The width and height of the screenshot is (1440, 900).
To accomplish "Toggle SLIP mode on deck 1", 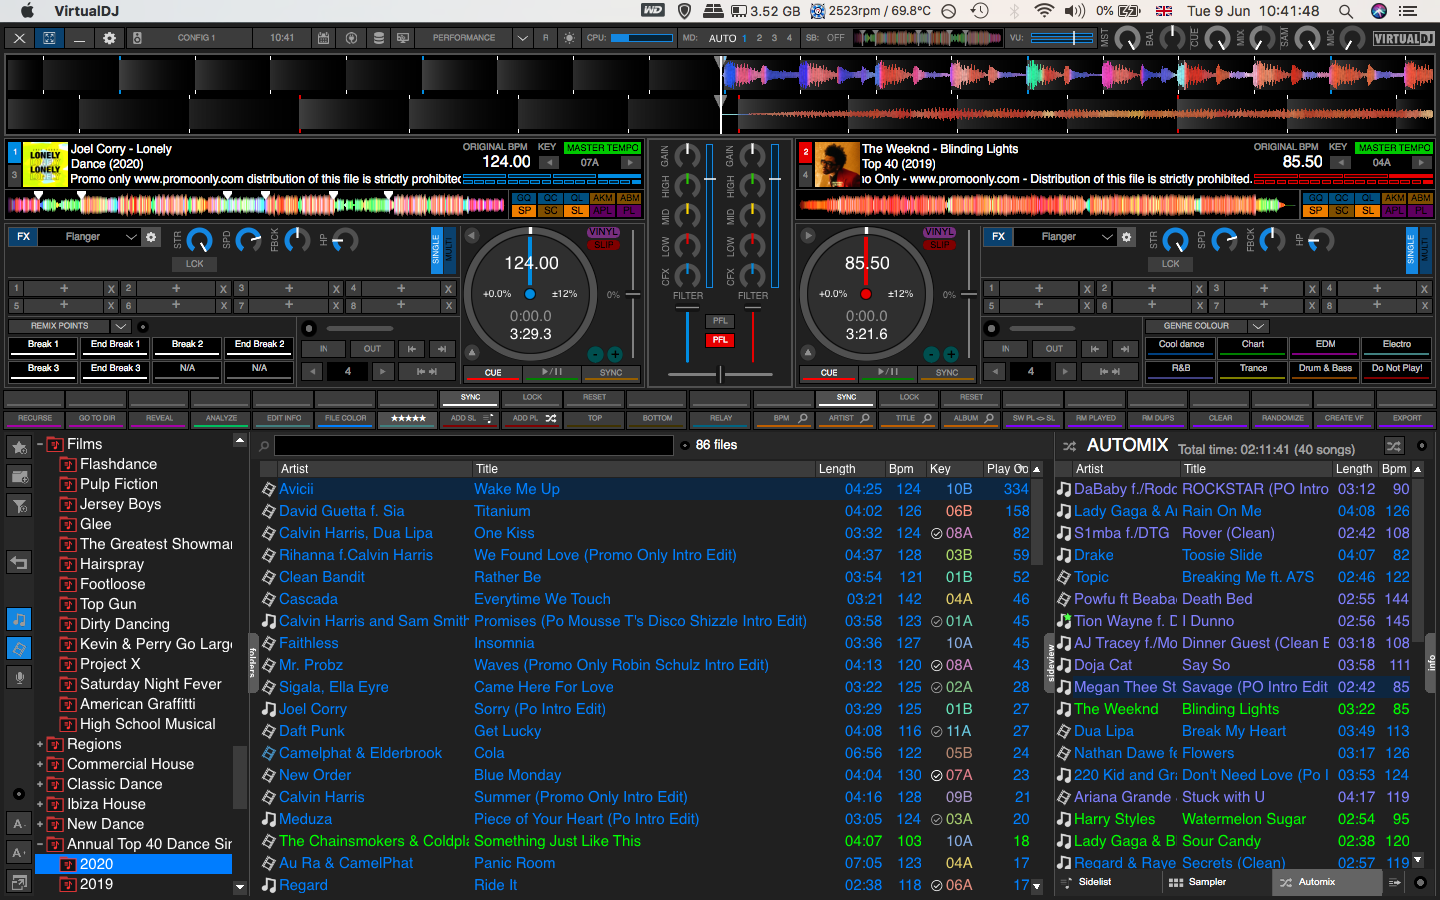I will click(x=603, y=244).
